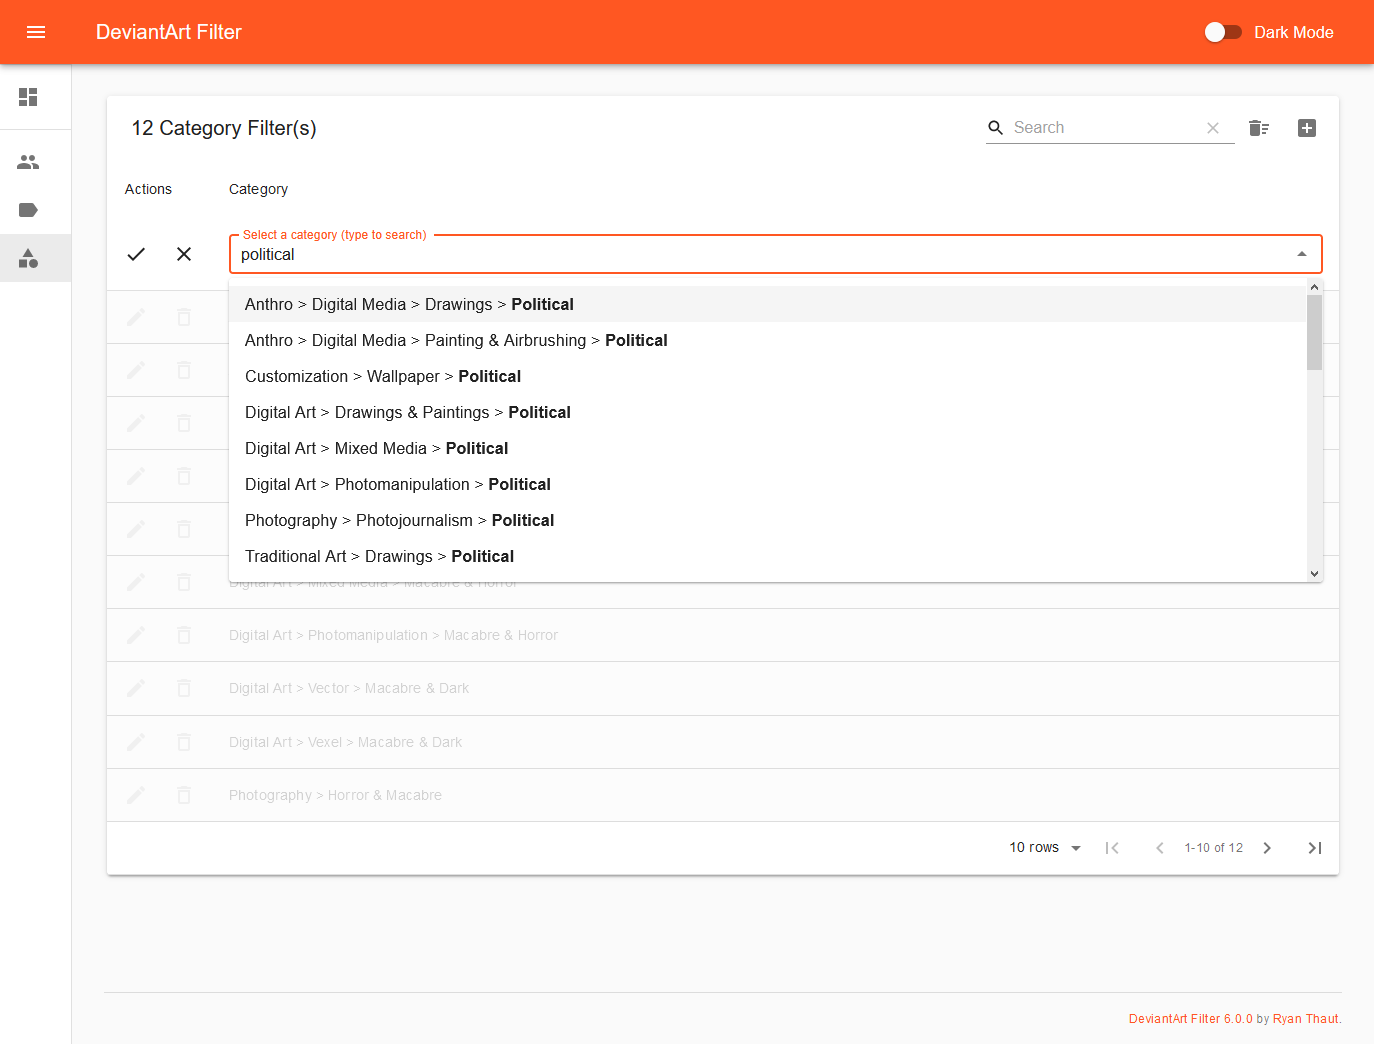Image resolution: width=1374 pixels, height=1044 pixels.
Task: Click into the Search filters field
Action: [1105, 128]
